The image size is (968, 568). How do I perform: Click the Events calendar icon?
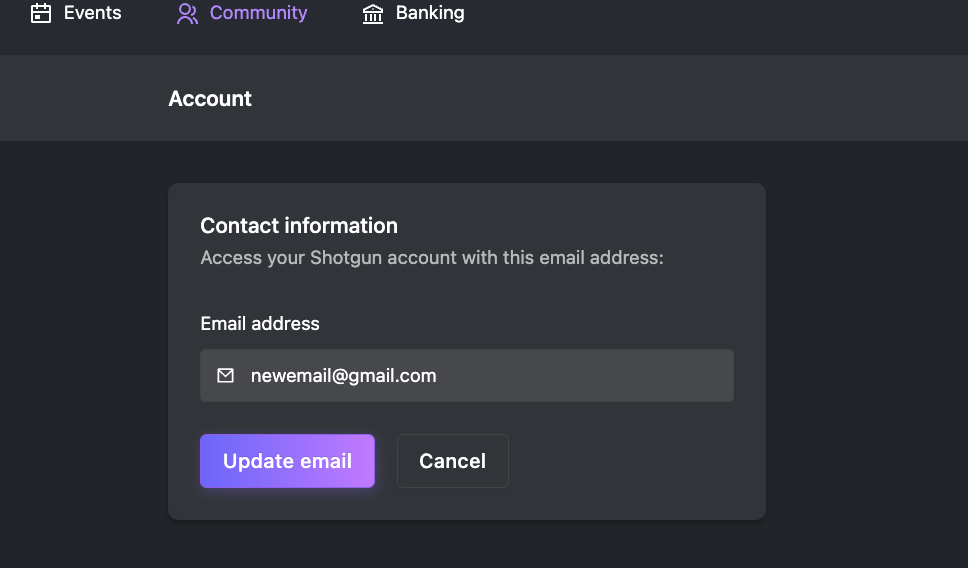pos(41,13)
